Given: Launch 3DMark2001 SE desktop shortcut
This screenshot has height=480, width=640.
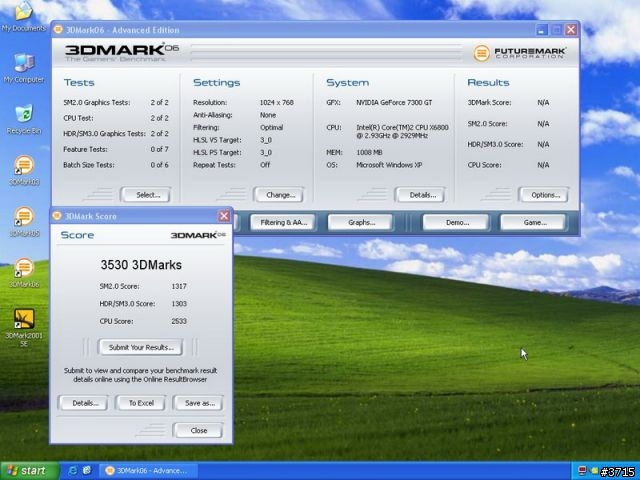Looking at the screenshot, I should pos(24,328).
